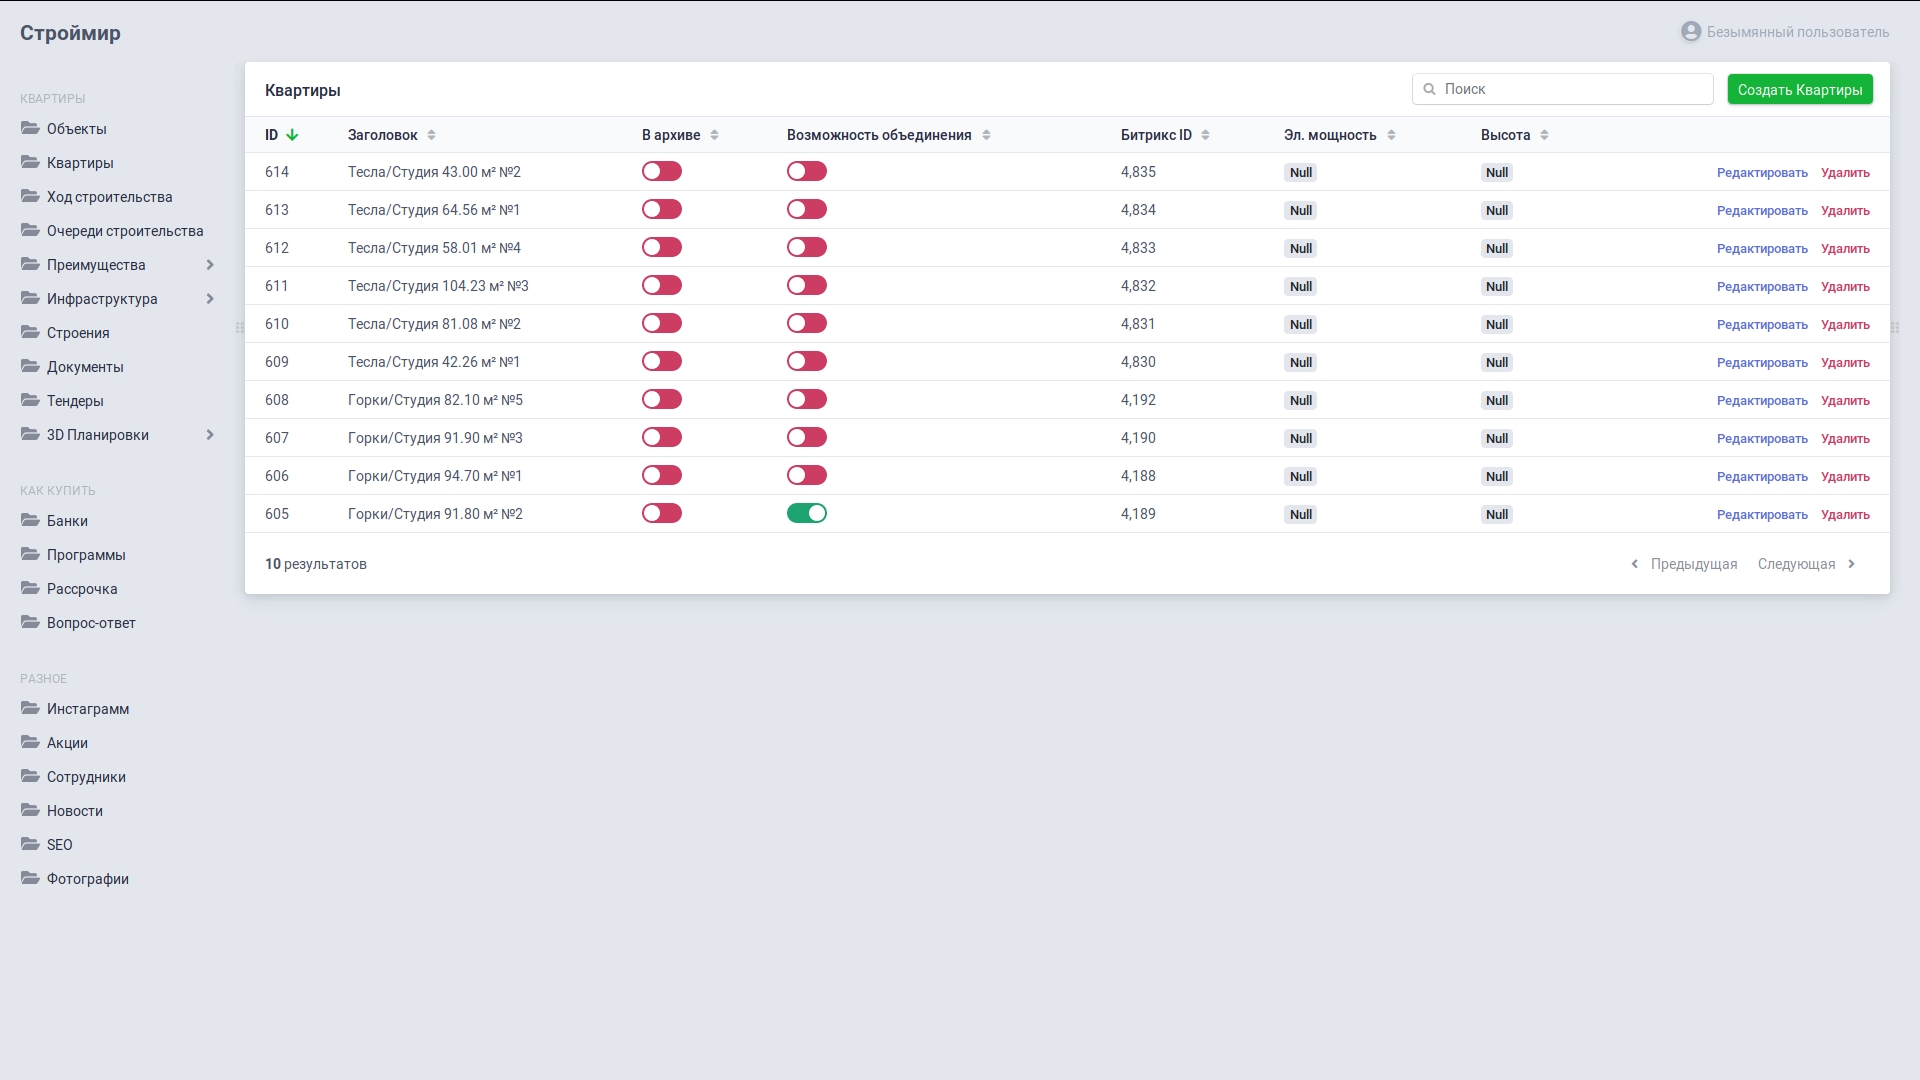This screenshot has height=1080, width=1920.
Task: Expand the 3D Планировки submenu chevron
Action: (x=210, y=435)
